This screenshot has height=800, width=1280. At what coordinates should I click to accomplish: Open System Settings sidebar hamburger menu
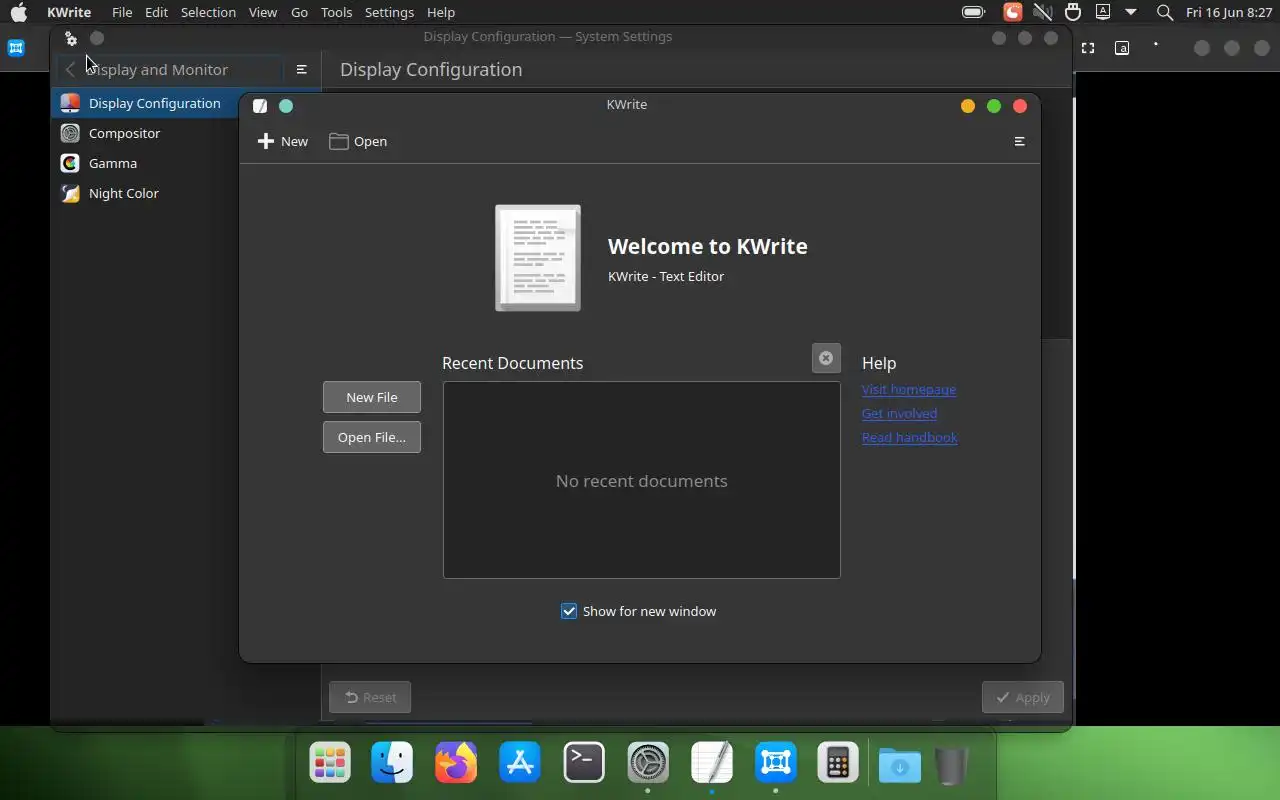(301, 69)
